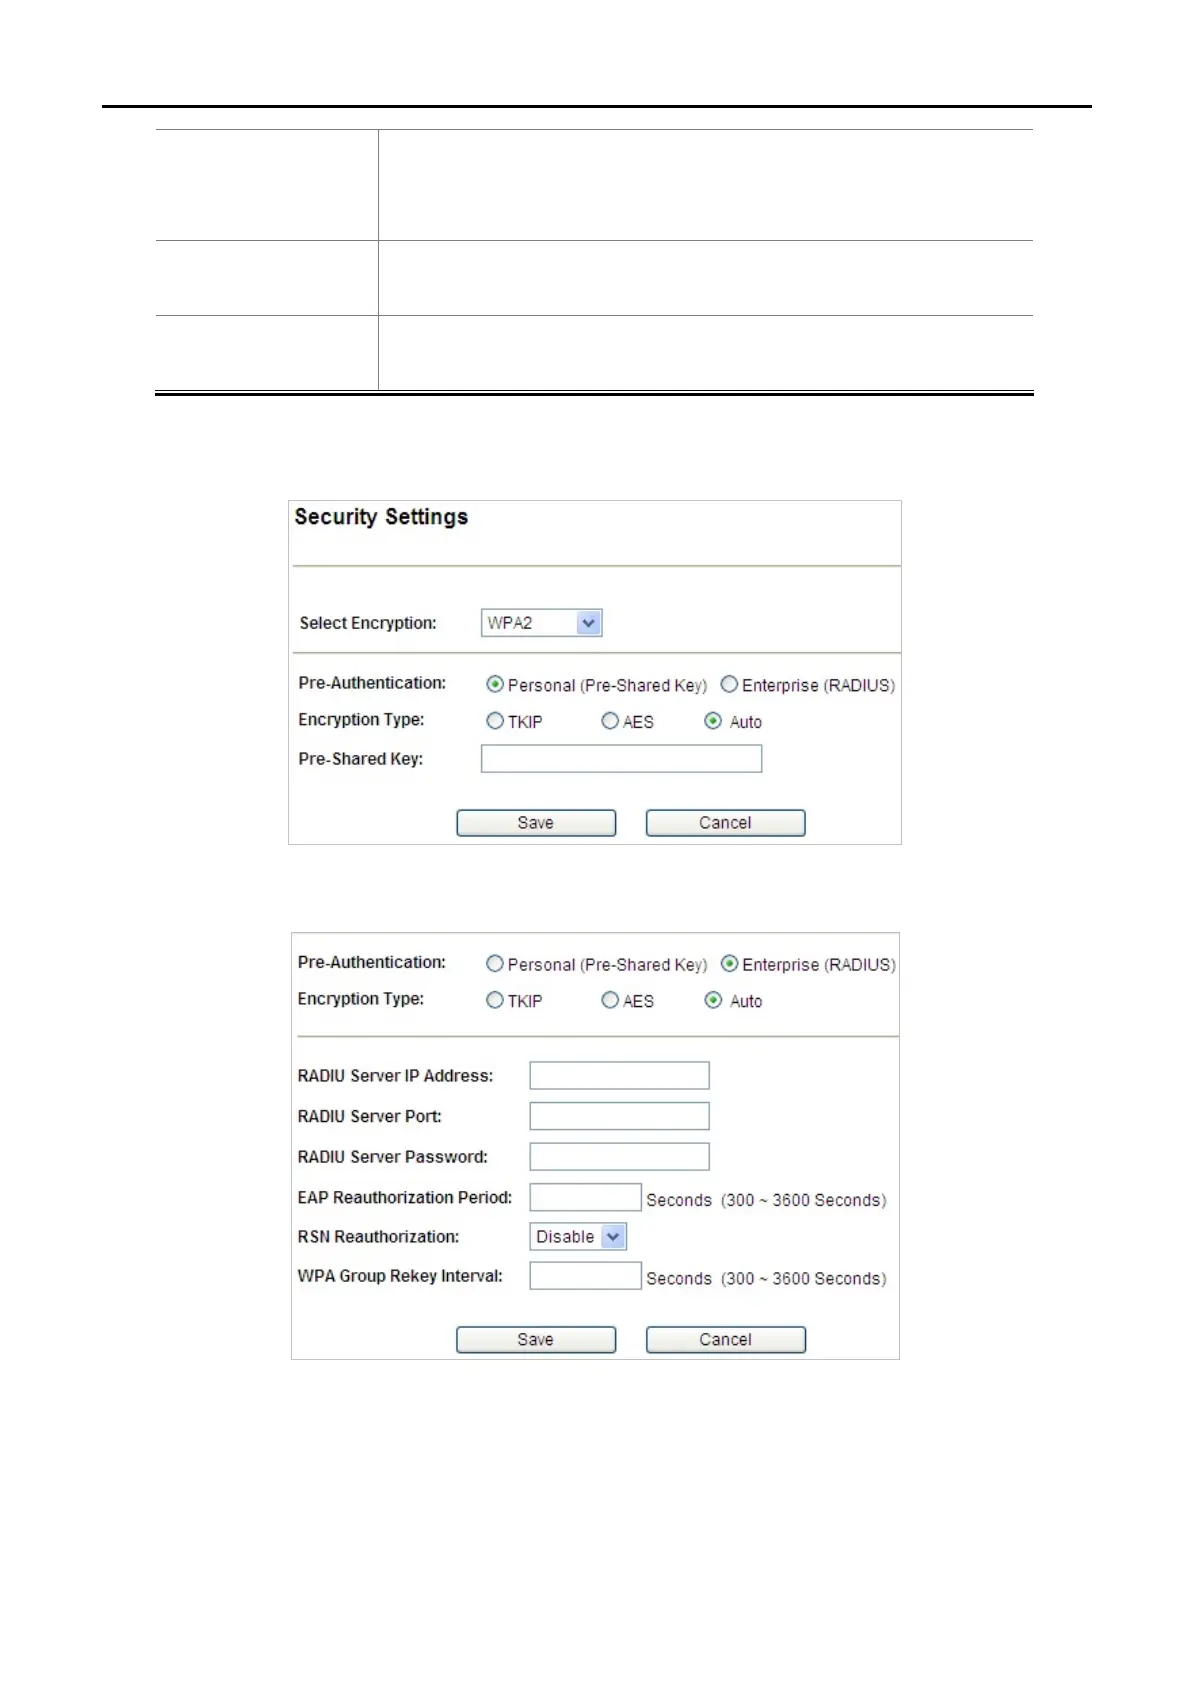Screen dimensions: 1190x1684
Task: Focus the Pre-Shared Key input field
Action: tap(621, 759)
